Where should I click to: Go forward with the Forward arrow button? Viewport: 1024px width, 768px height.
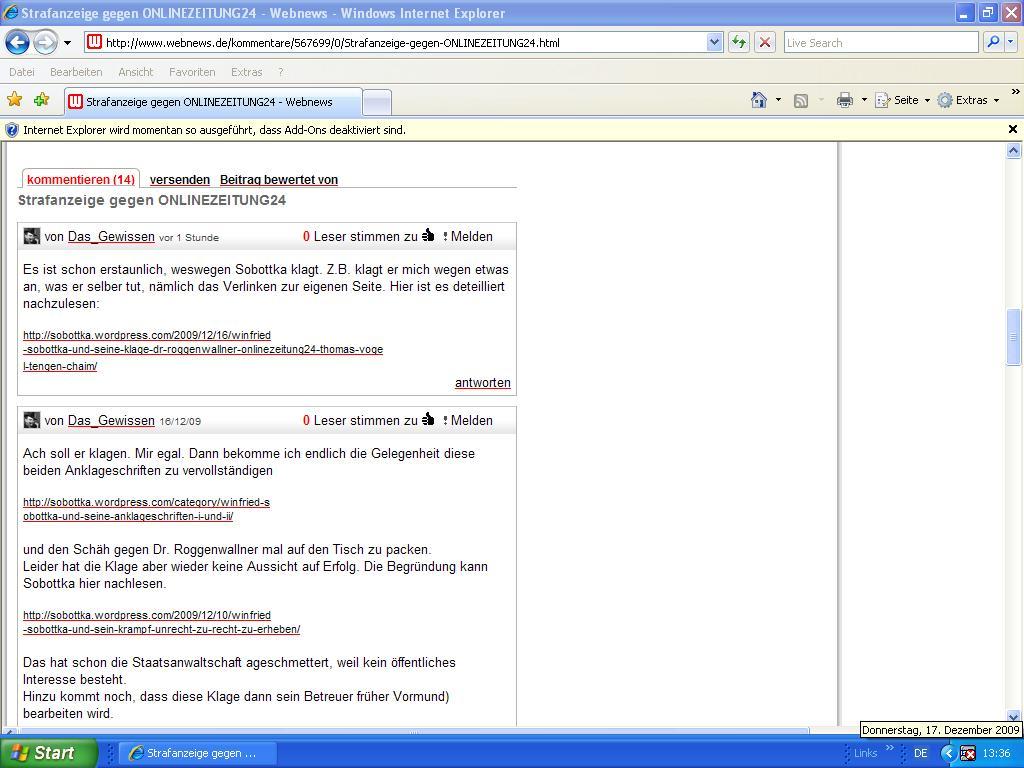point(45,43)
